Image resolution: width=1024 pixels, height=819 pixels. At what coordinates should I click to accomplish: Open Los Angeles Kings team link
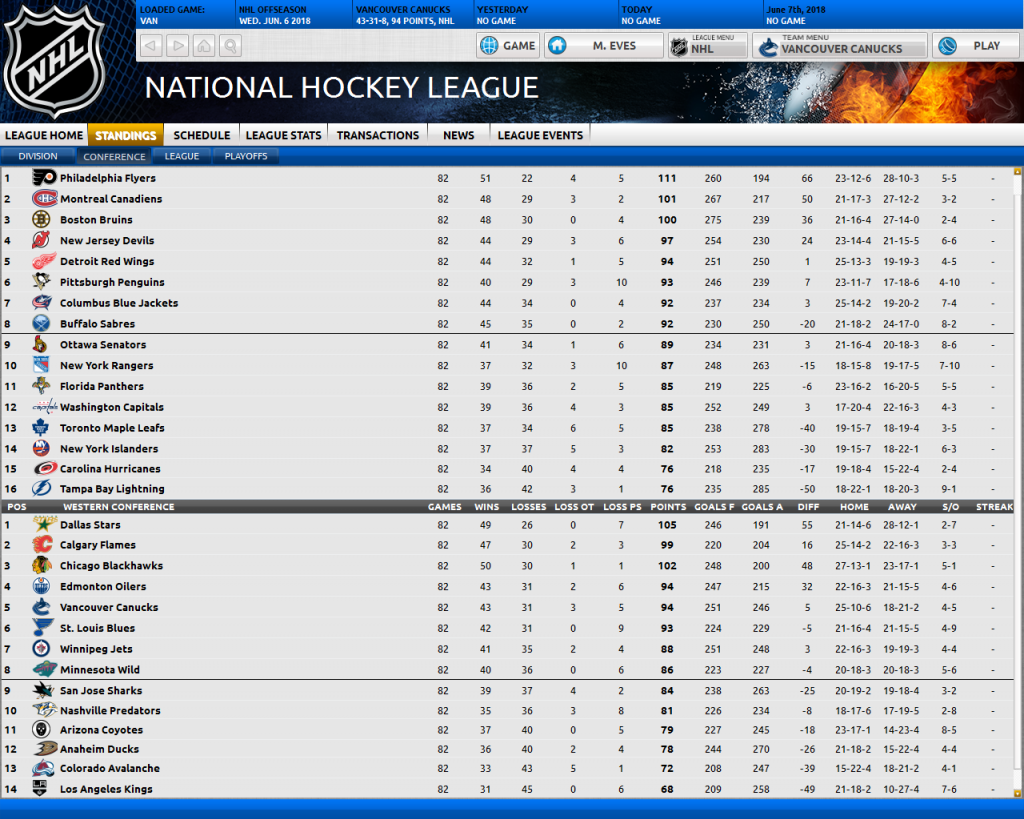pyautogui.click(x=106, y=789)
